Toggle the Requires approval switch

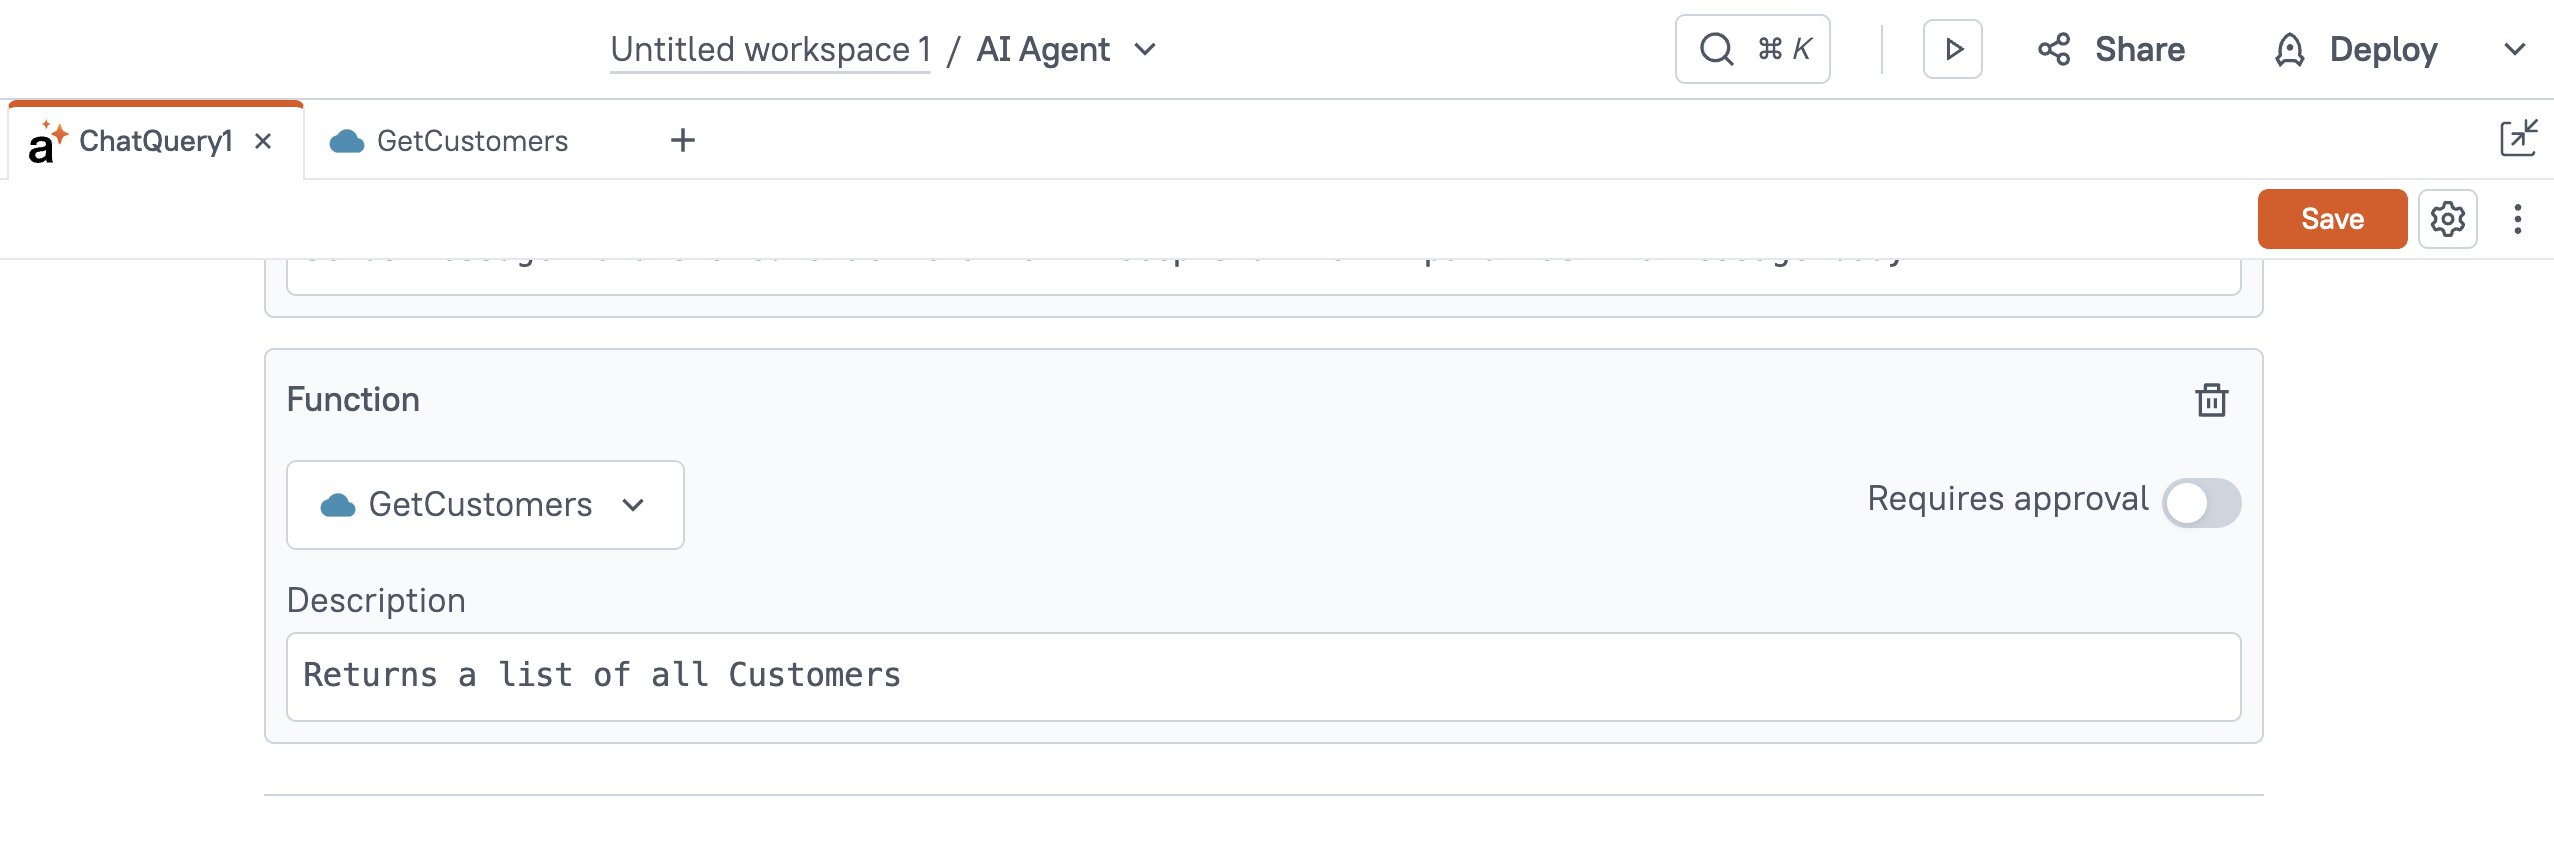[2201, 503]
